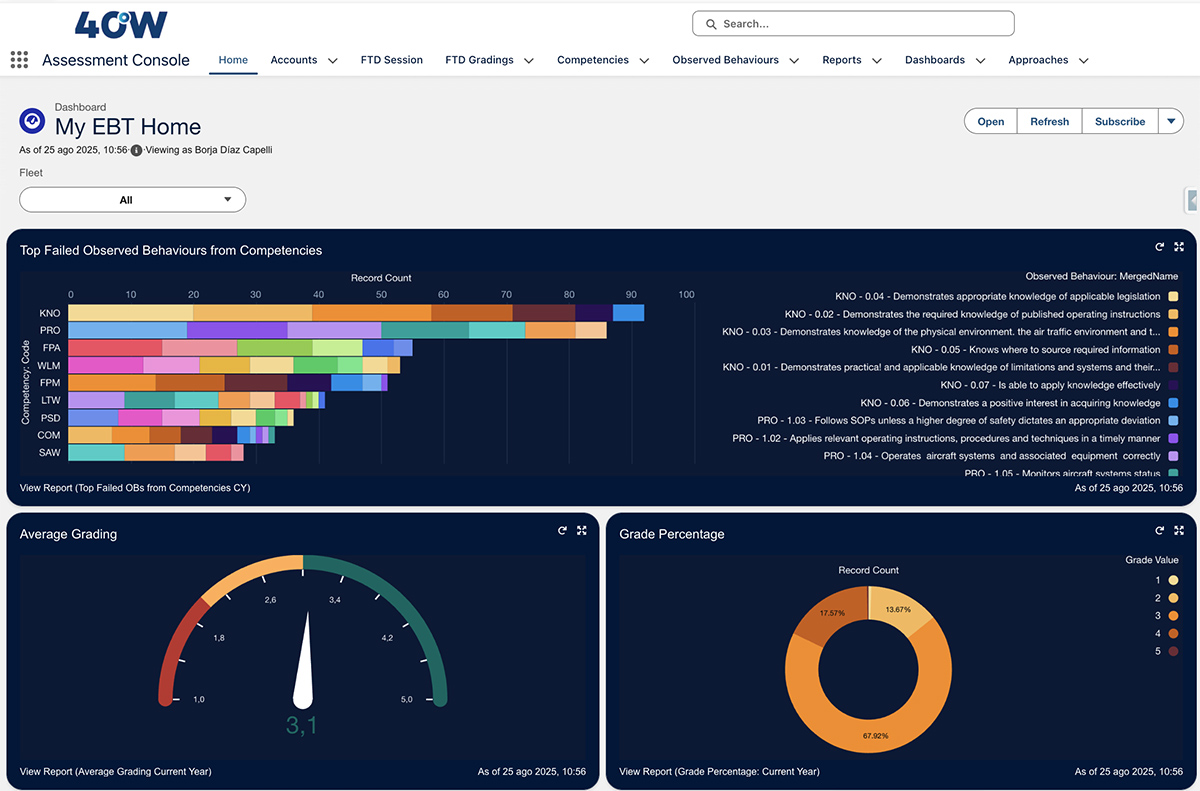Expand the Top Failed Observed Behaviours chart
This screenshot has width=1200, height=791.
pos(1179,247)
